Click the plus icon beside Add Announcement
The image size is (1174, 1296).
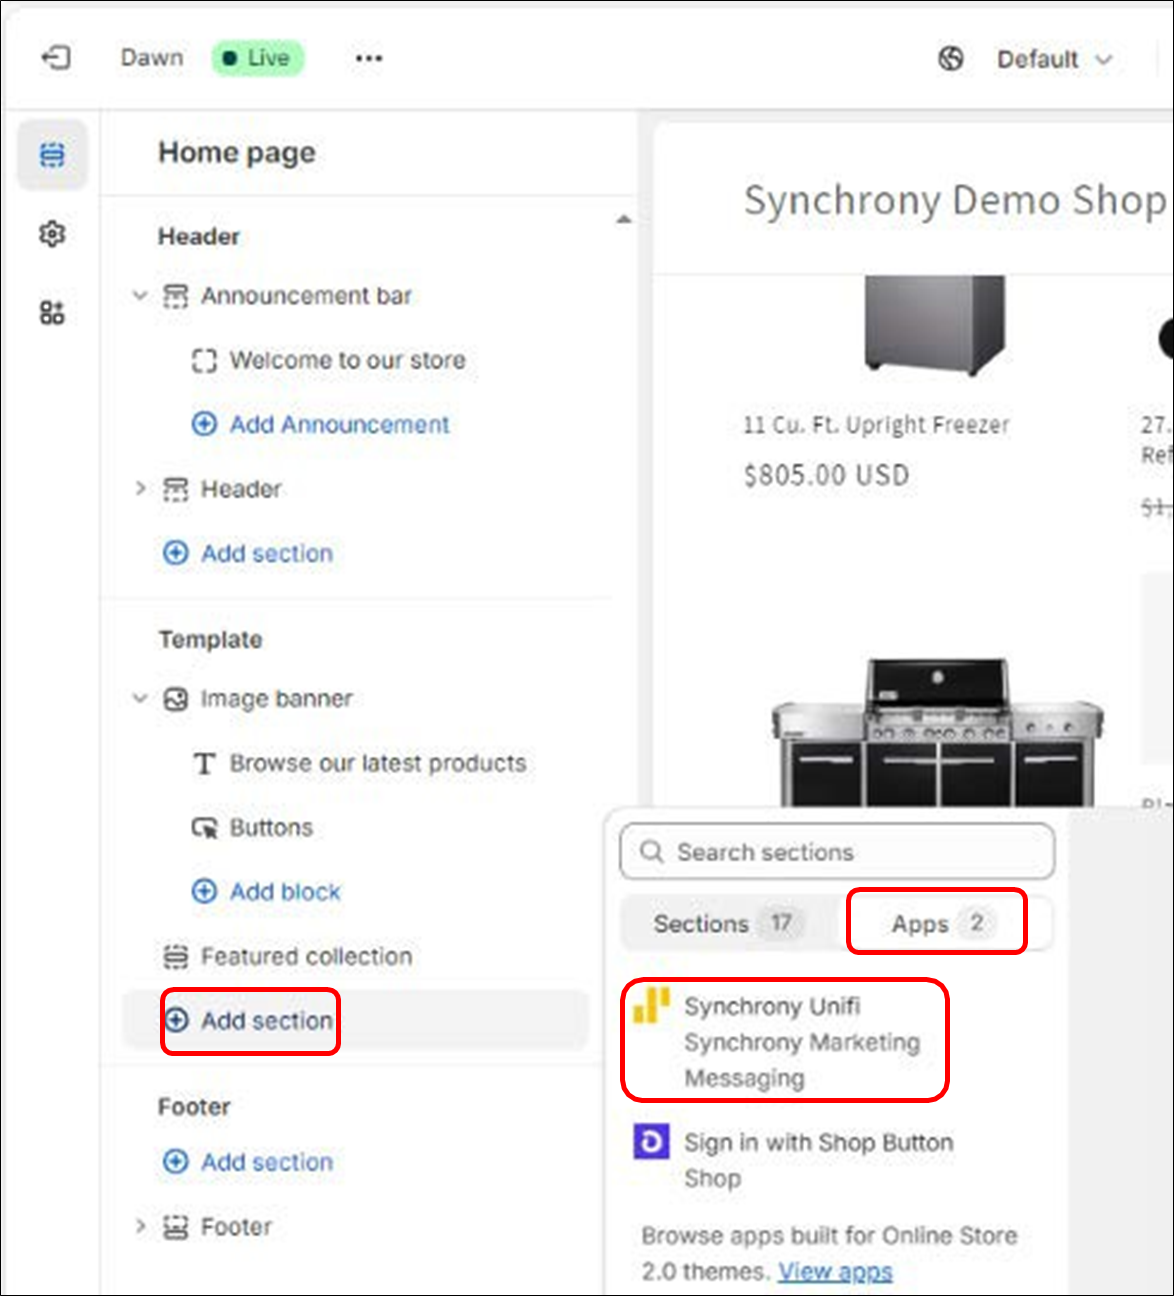[x=204, y=424]
